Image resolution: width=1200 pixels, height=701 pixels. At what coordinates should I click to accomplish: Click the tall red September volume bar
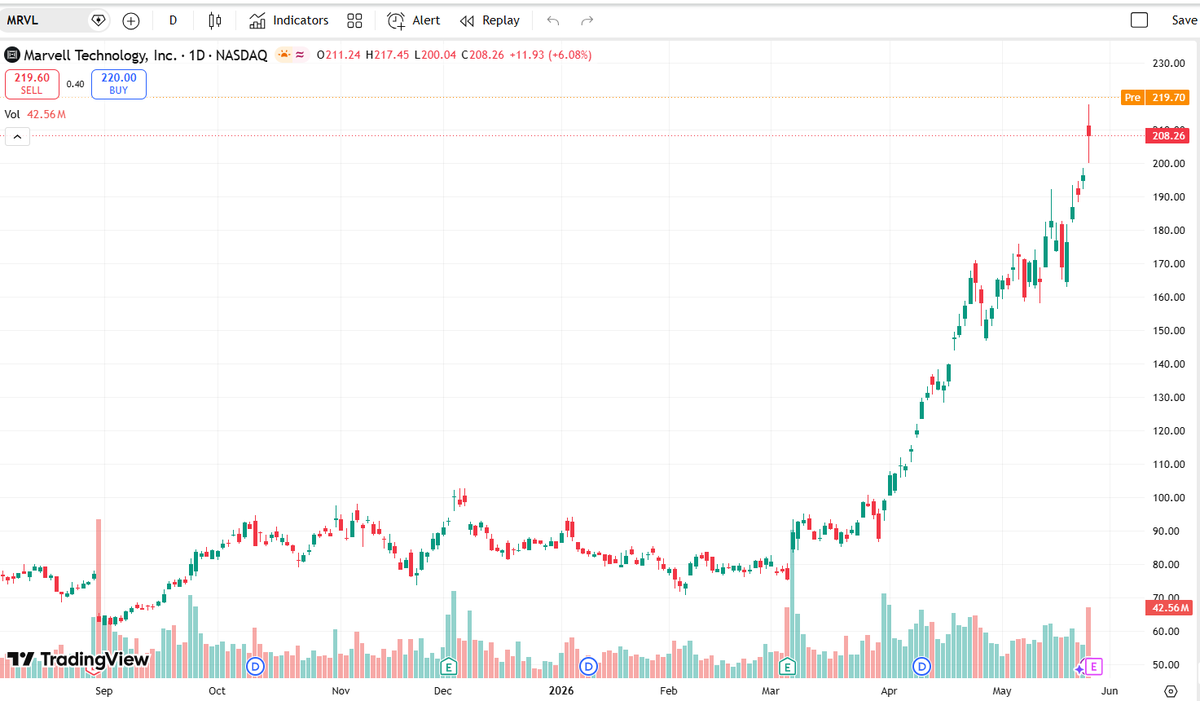[x=98, y=599]
